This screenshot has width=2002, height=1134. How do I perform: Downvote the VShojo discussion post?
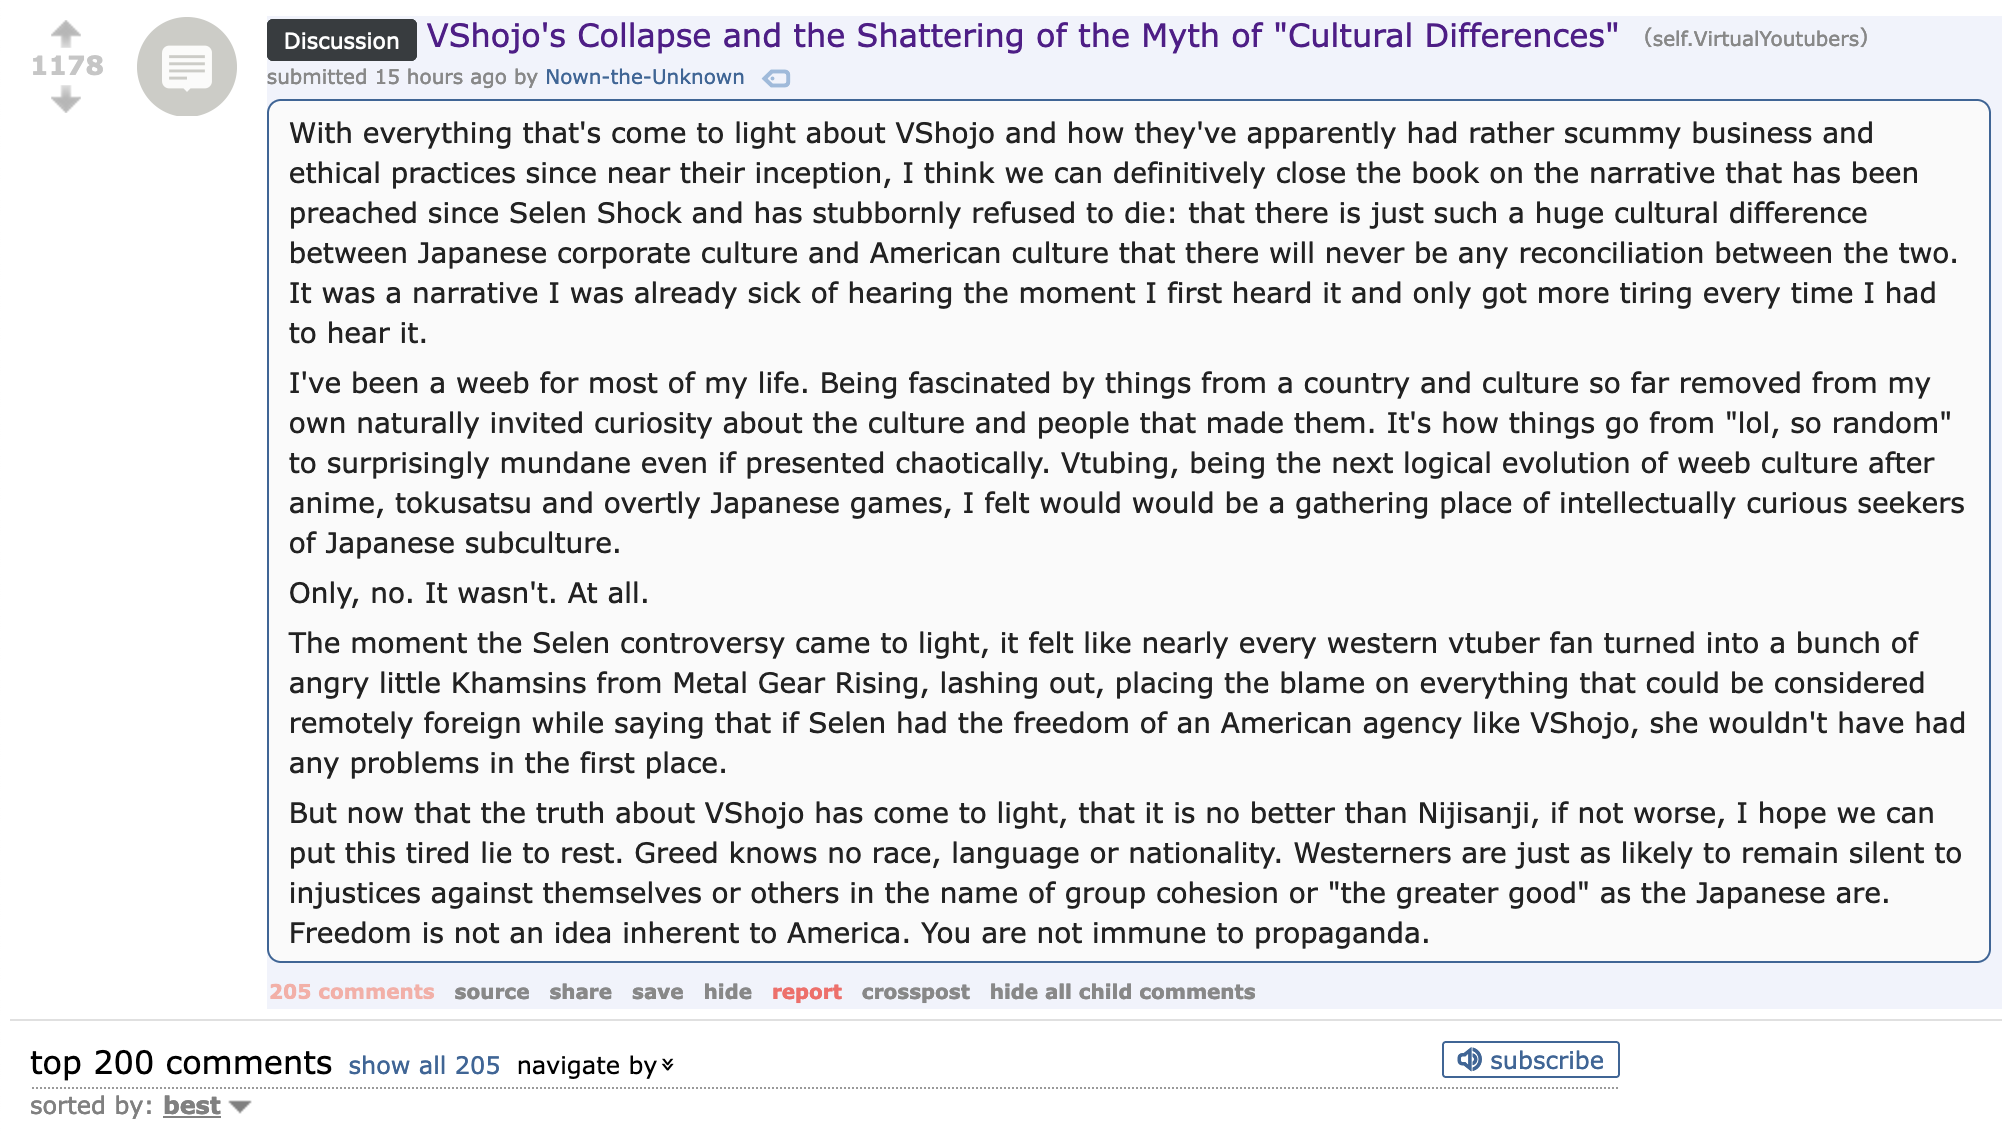66,99
